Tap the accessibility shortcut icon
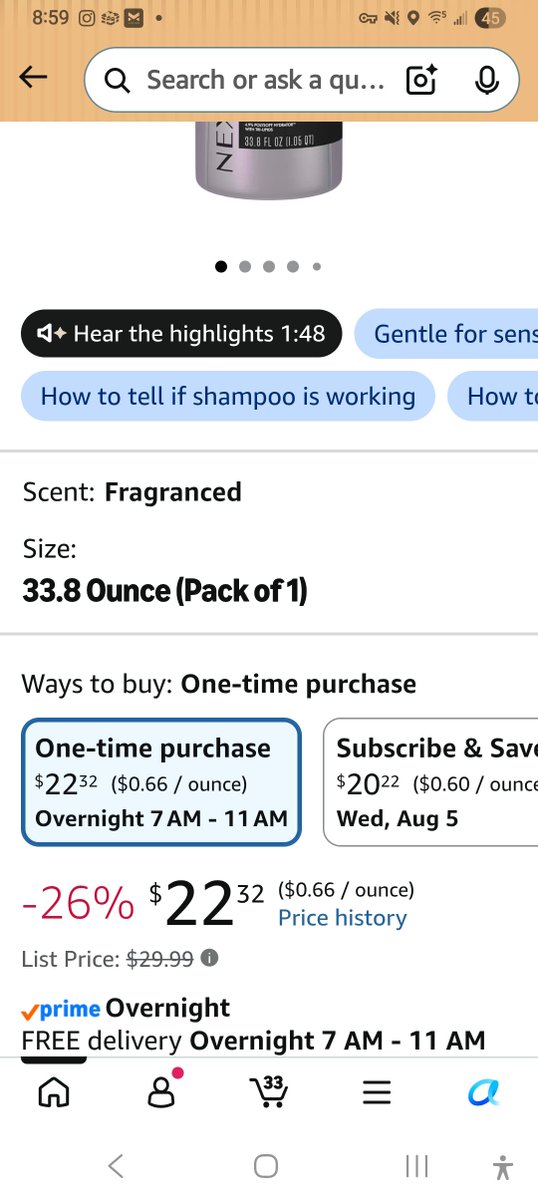 tap(503, 1166)
